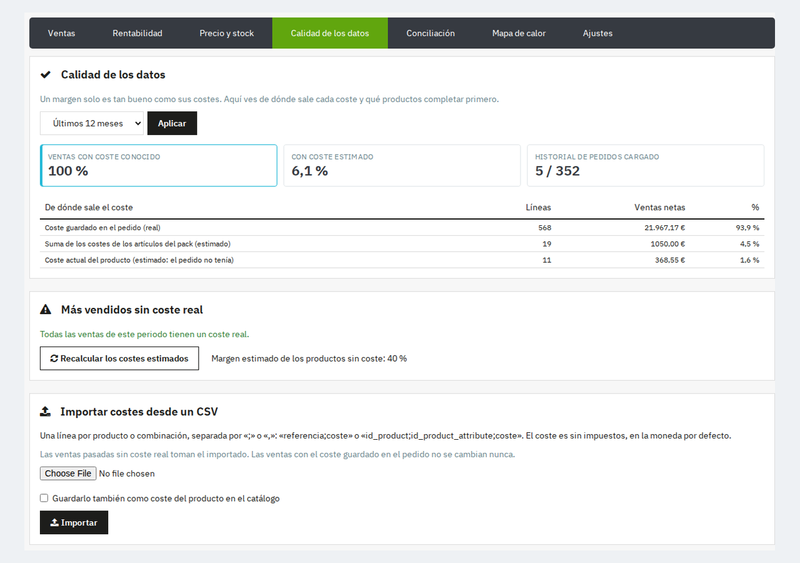Switch to Mapa de calor tab
The height and width of the screenshot is (563, 800).
coord(519,33)
